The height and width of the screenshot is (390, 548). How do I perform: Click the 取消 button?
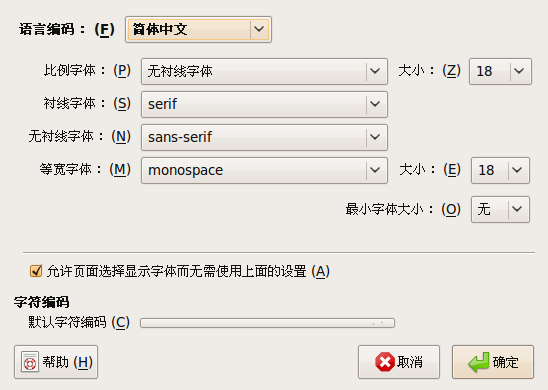coord(399,362)
